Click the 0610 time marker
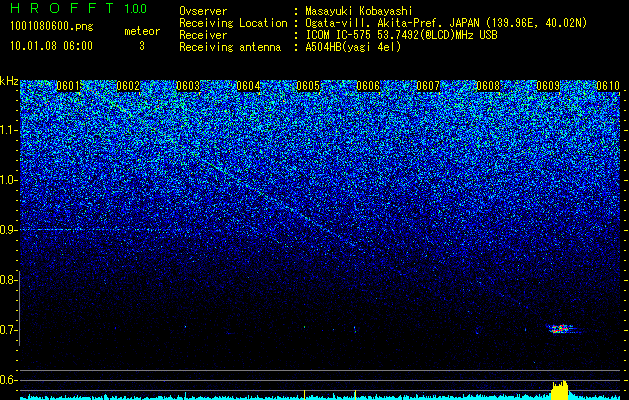 coord(608,86)
